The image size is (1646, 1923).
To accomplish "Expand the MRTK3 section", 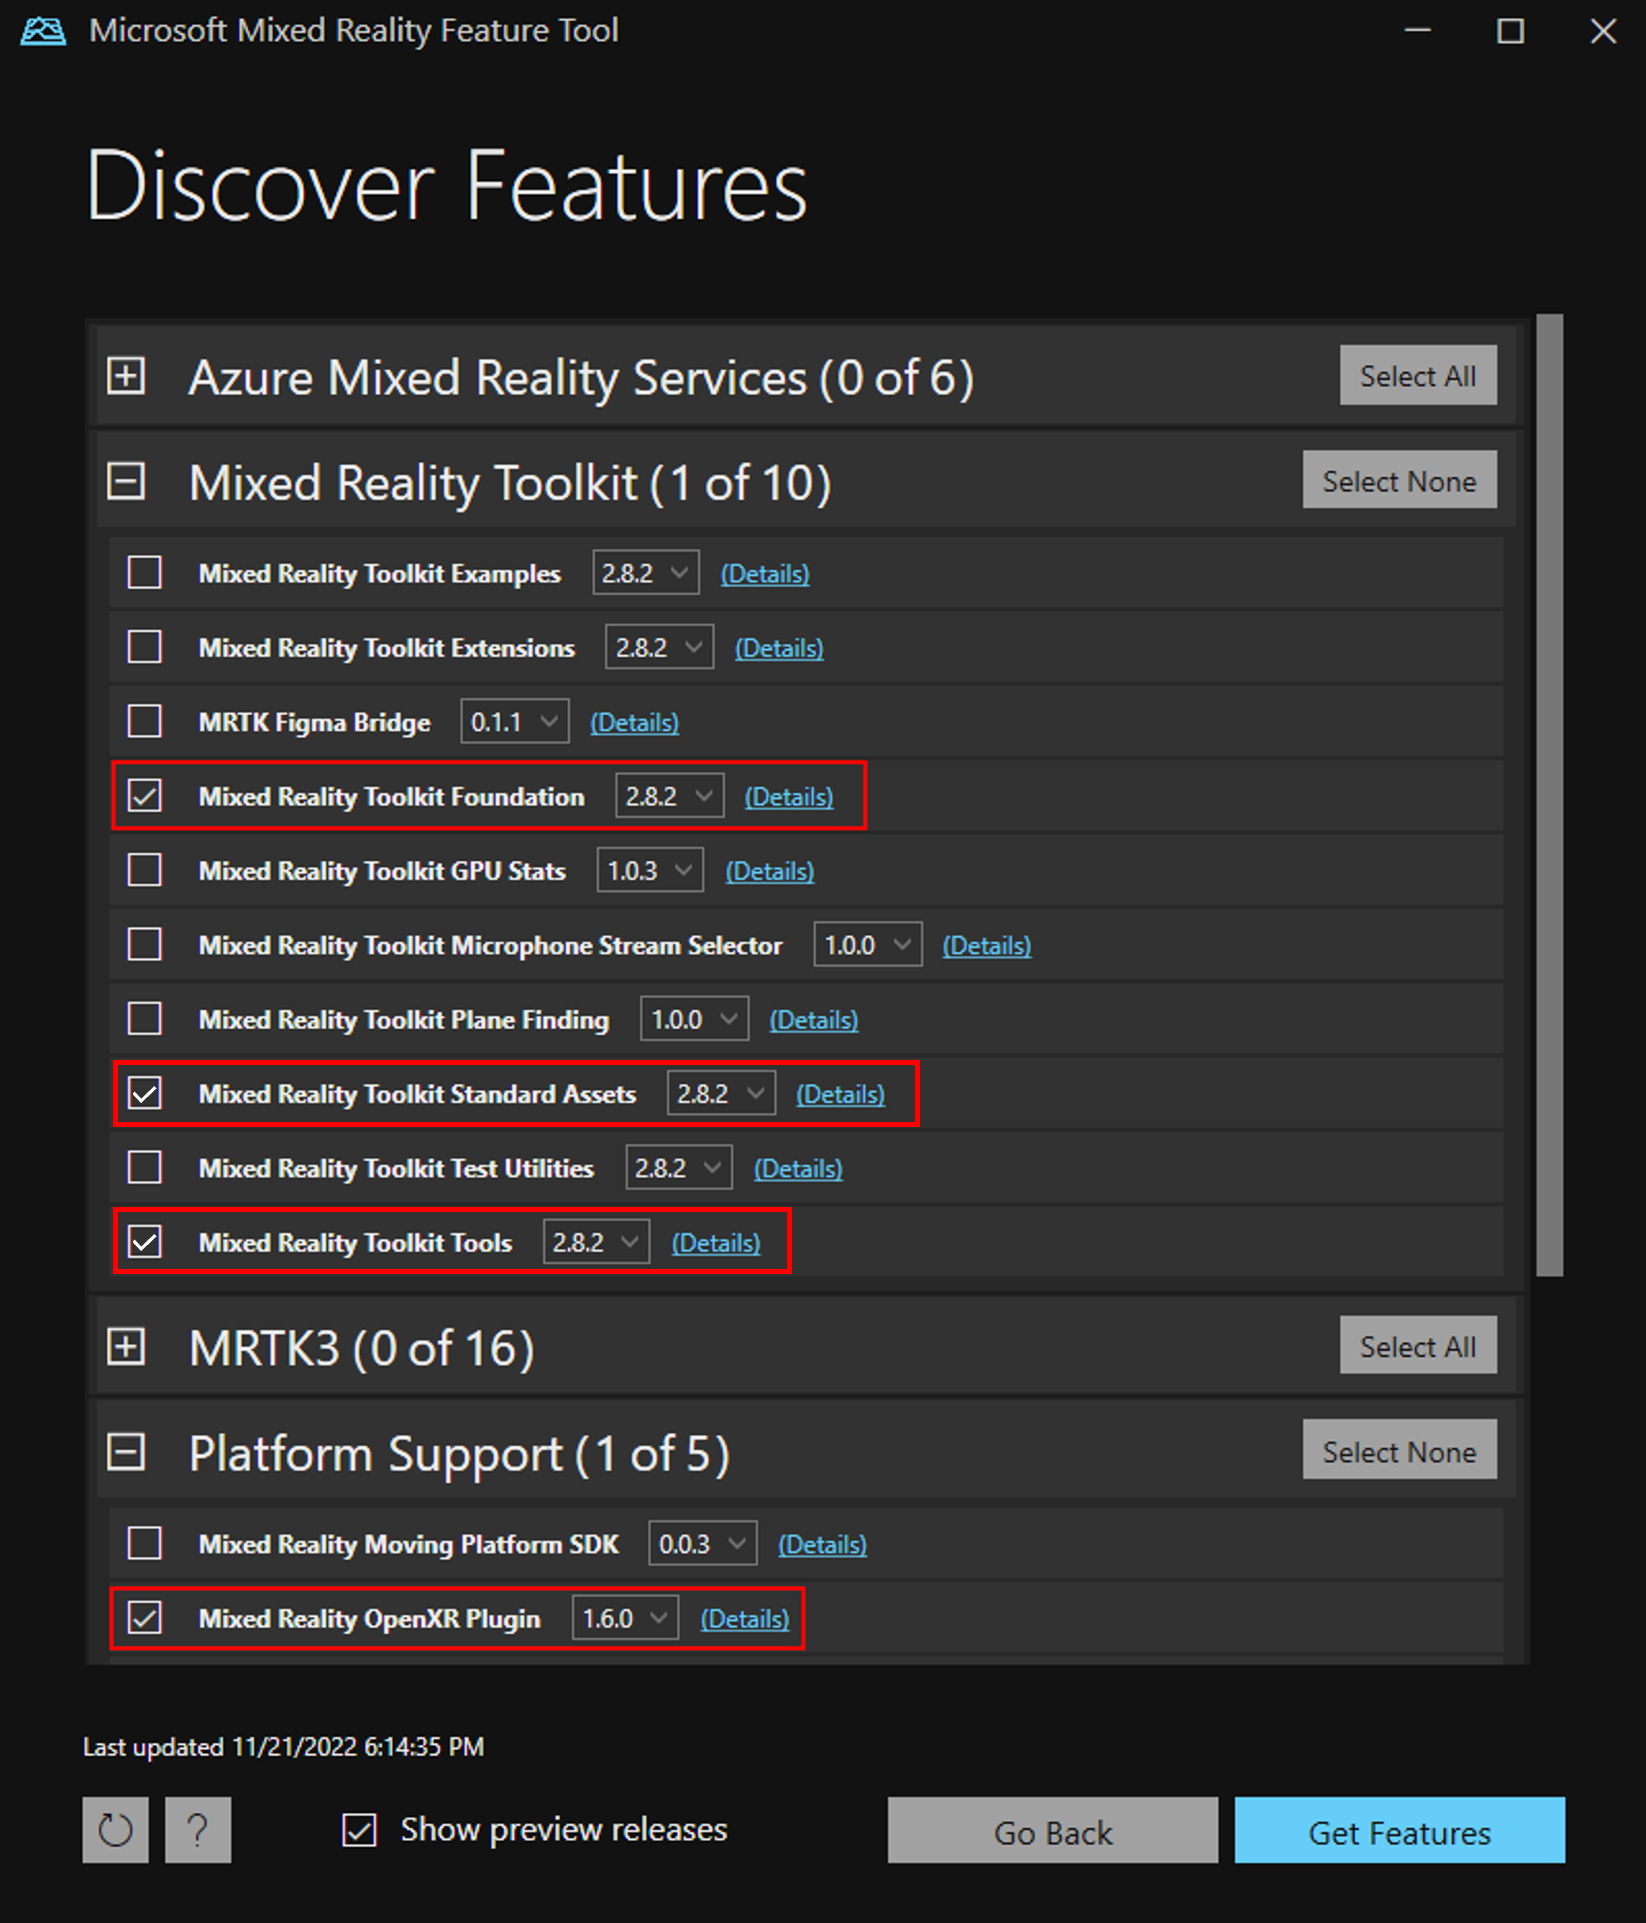I will (125, 1346).
